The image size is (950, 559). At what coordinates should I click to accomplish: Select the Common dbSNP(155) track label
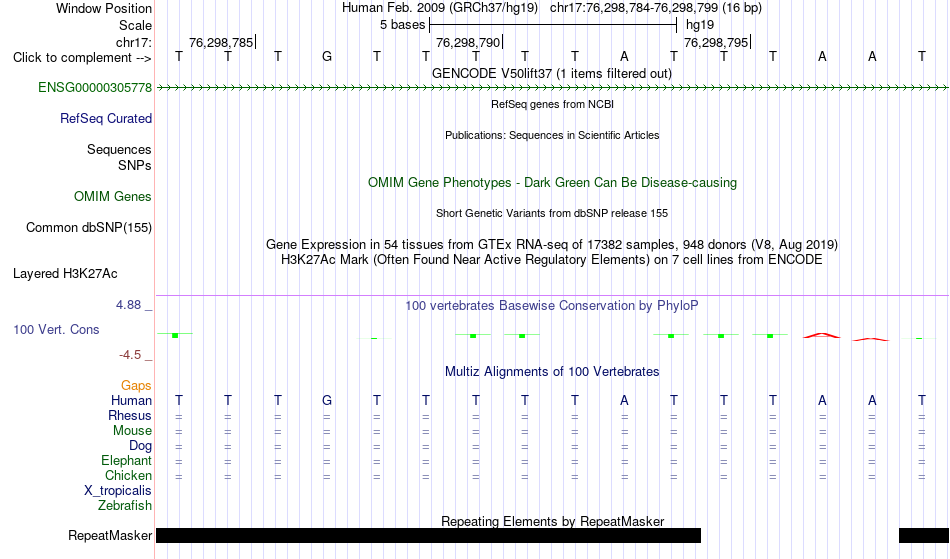coord(89,228)
